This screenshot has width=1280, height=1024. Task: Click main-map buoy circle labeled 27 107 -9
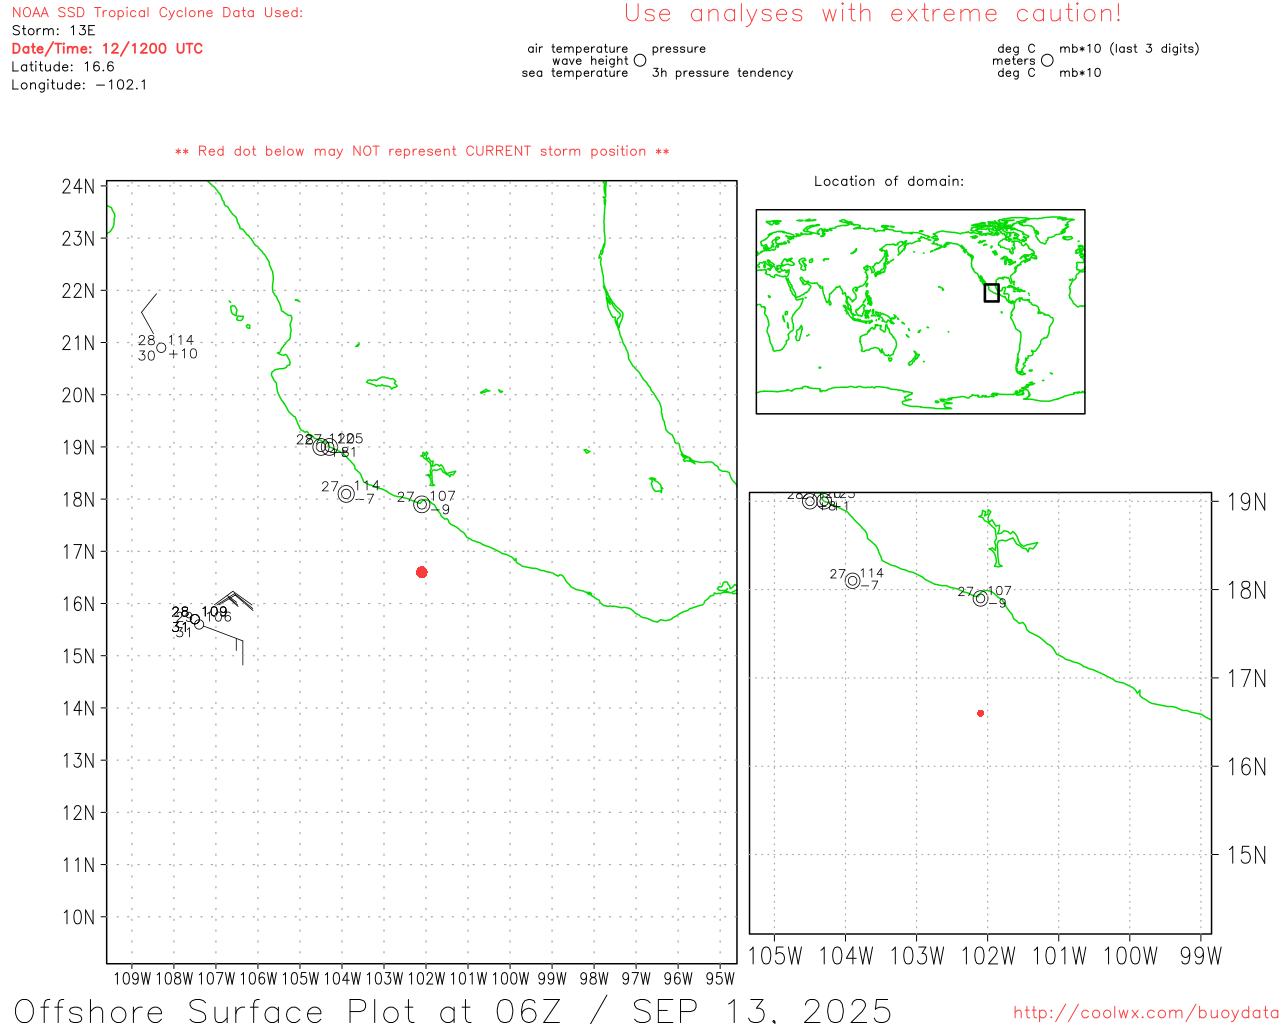(422, 505)
